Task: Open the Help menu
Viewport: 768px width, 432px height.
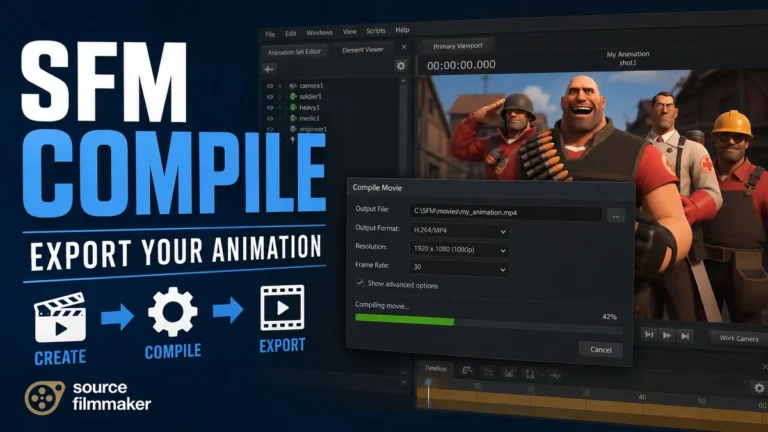Action: click(402, 29)
